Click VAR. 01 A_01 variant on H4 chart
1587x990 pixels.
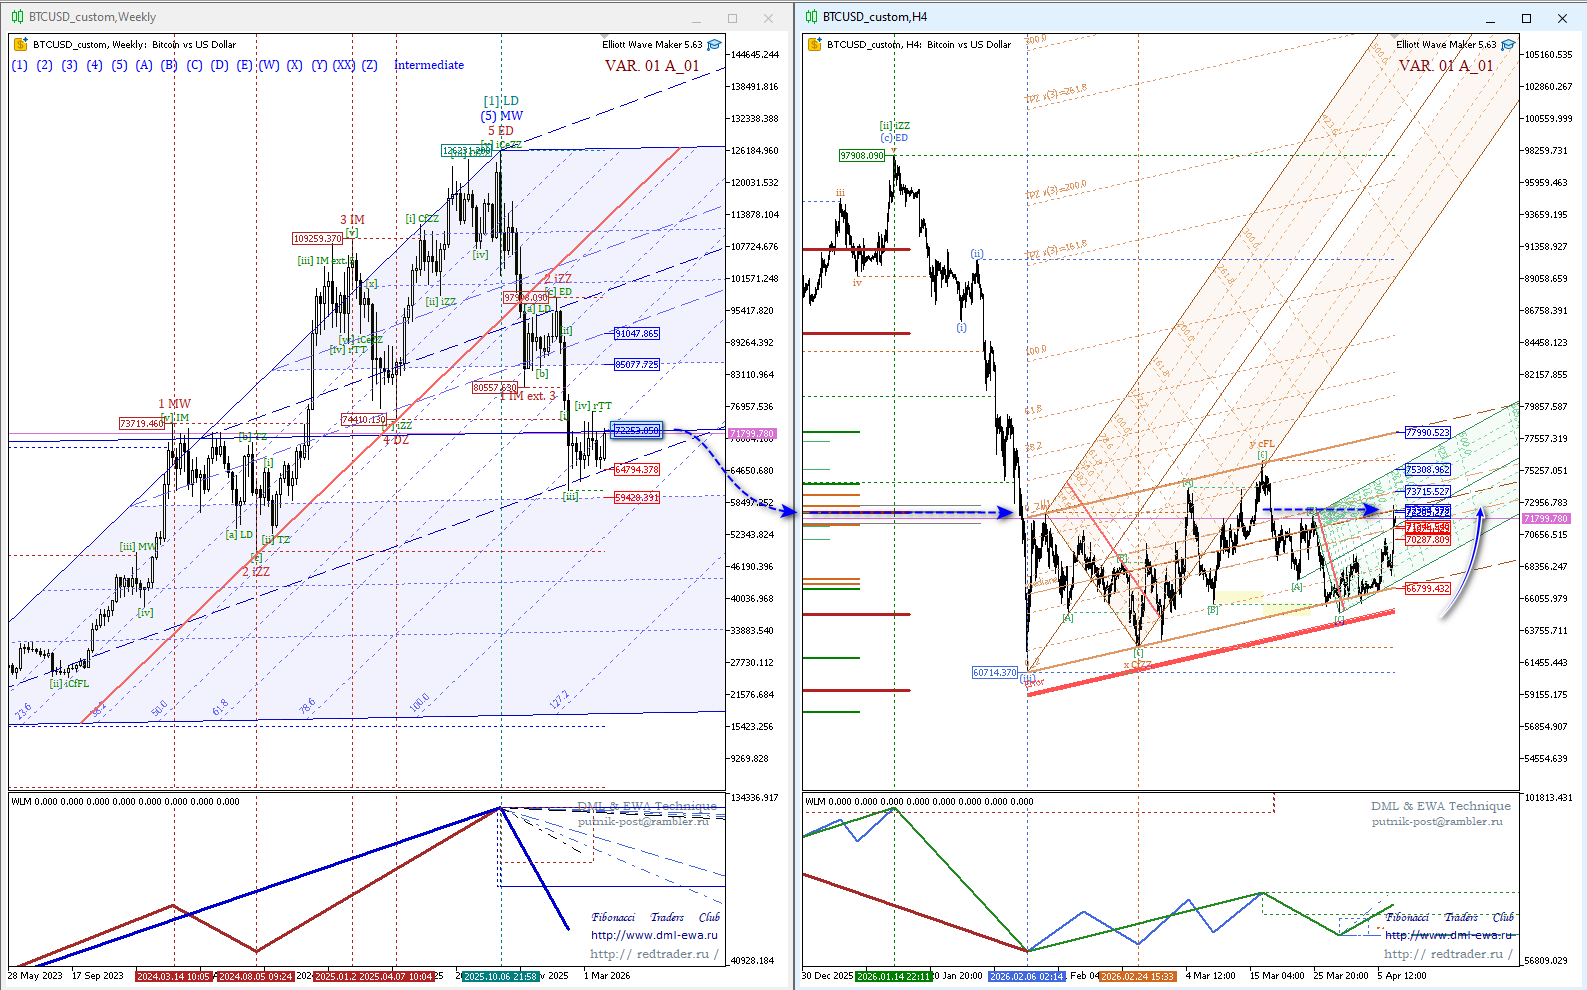tap(1445, 66)
